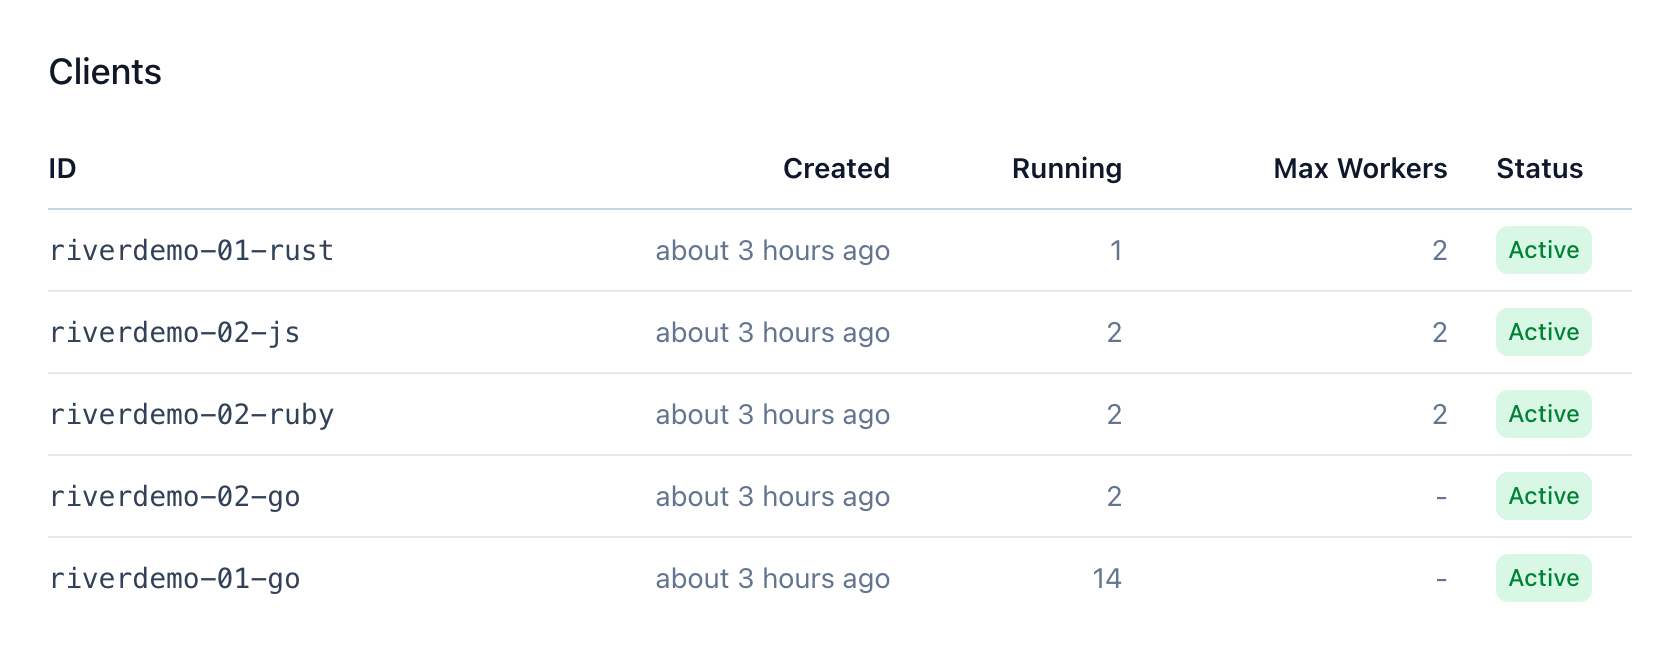Click running count for riverdemo-02-go

tap(1114, 496)
